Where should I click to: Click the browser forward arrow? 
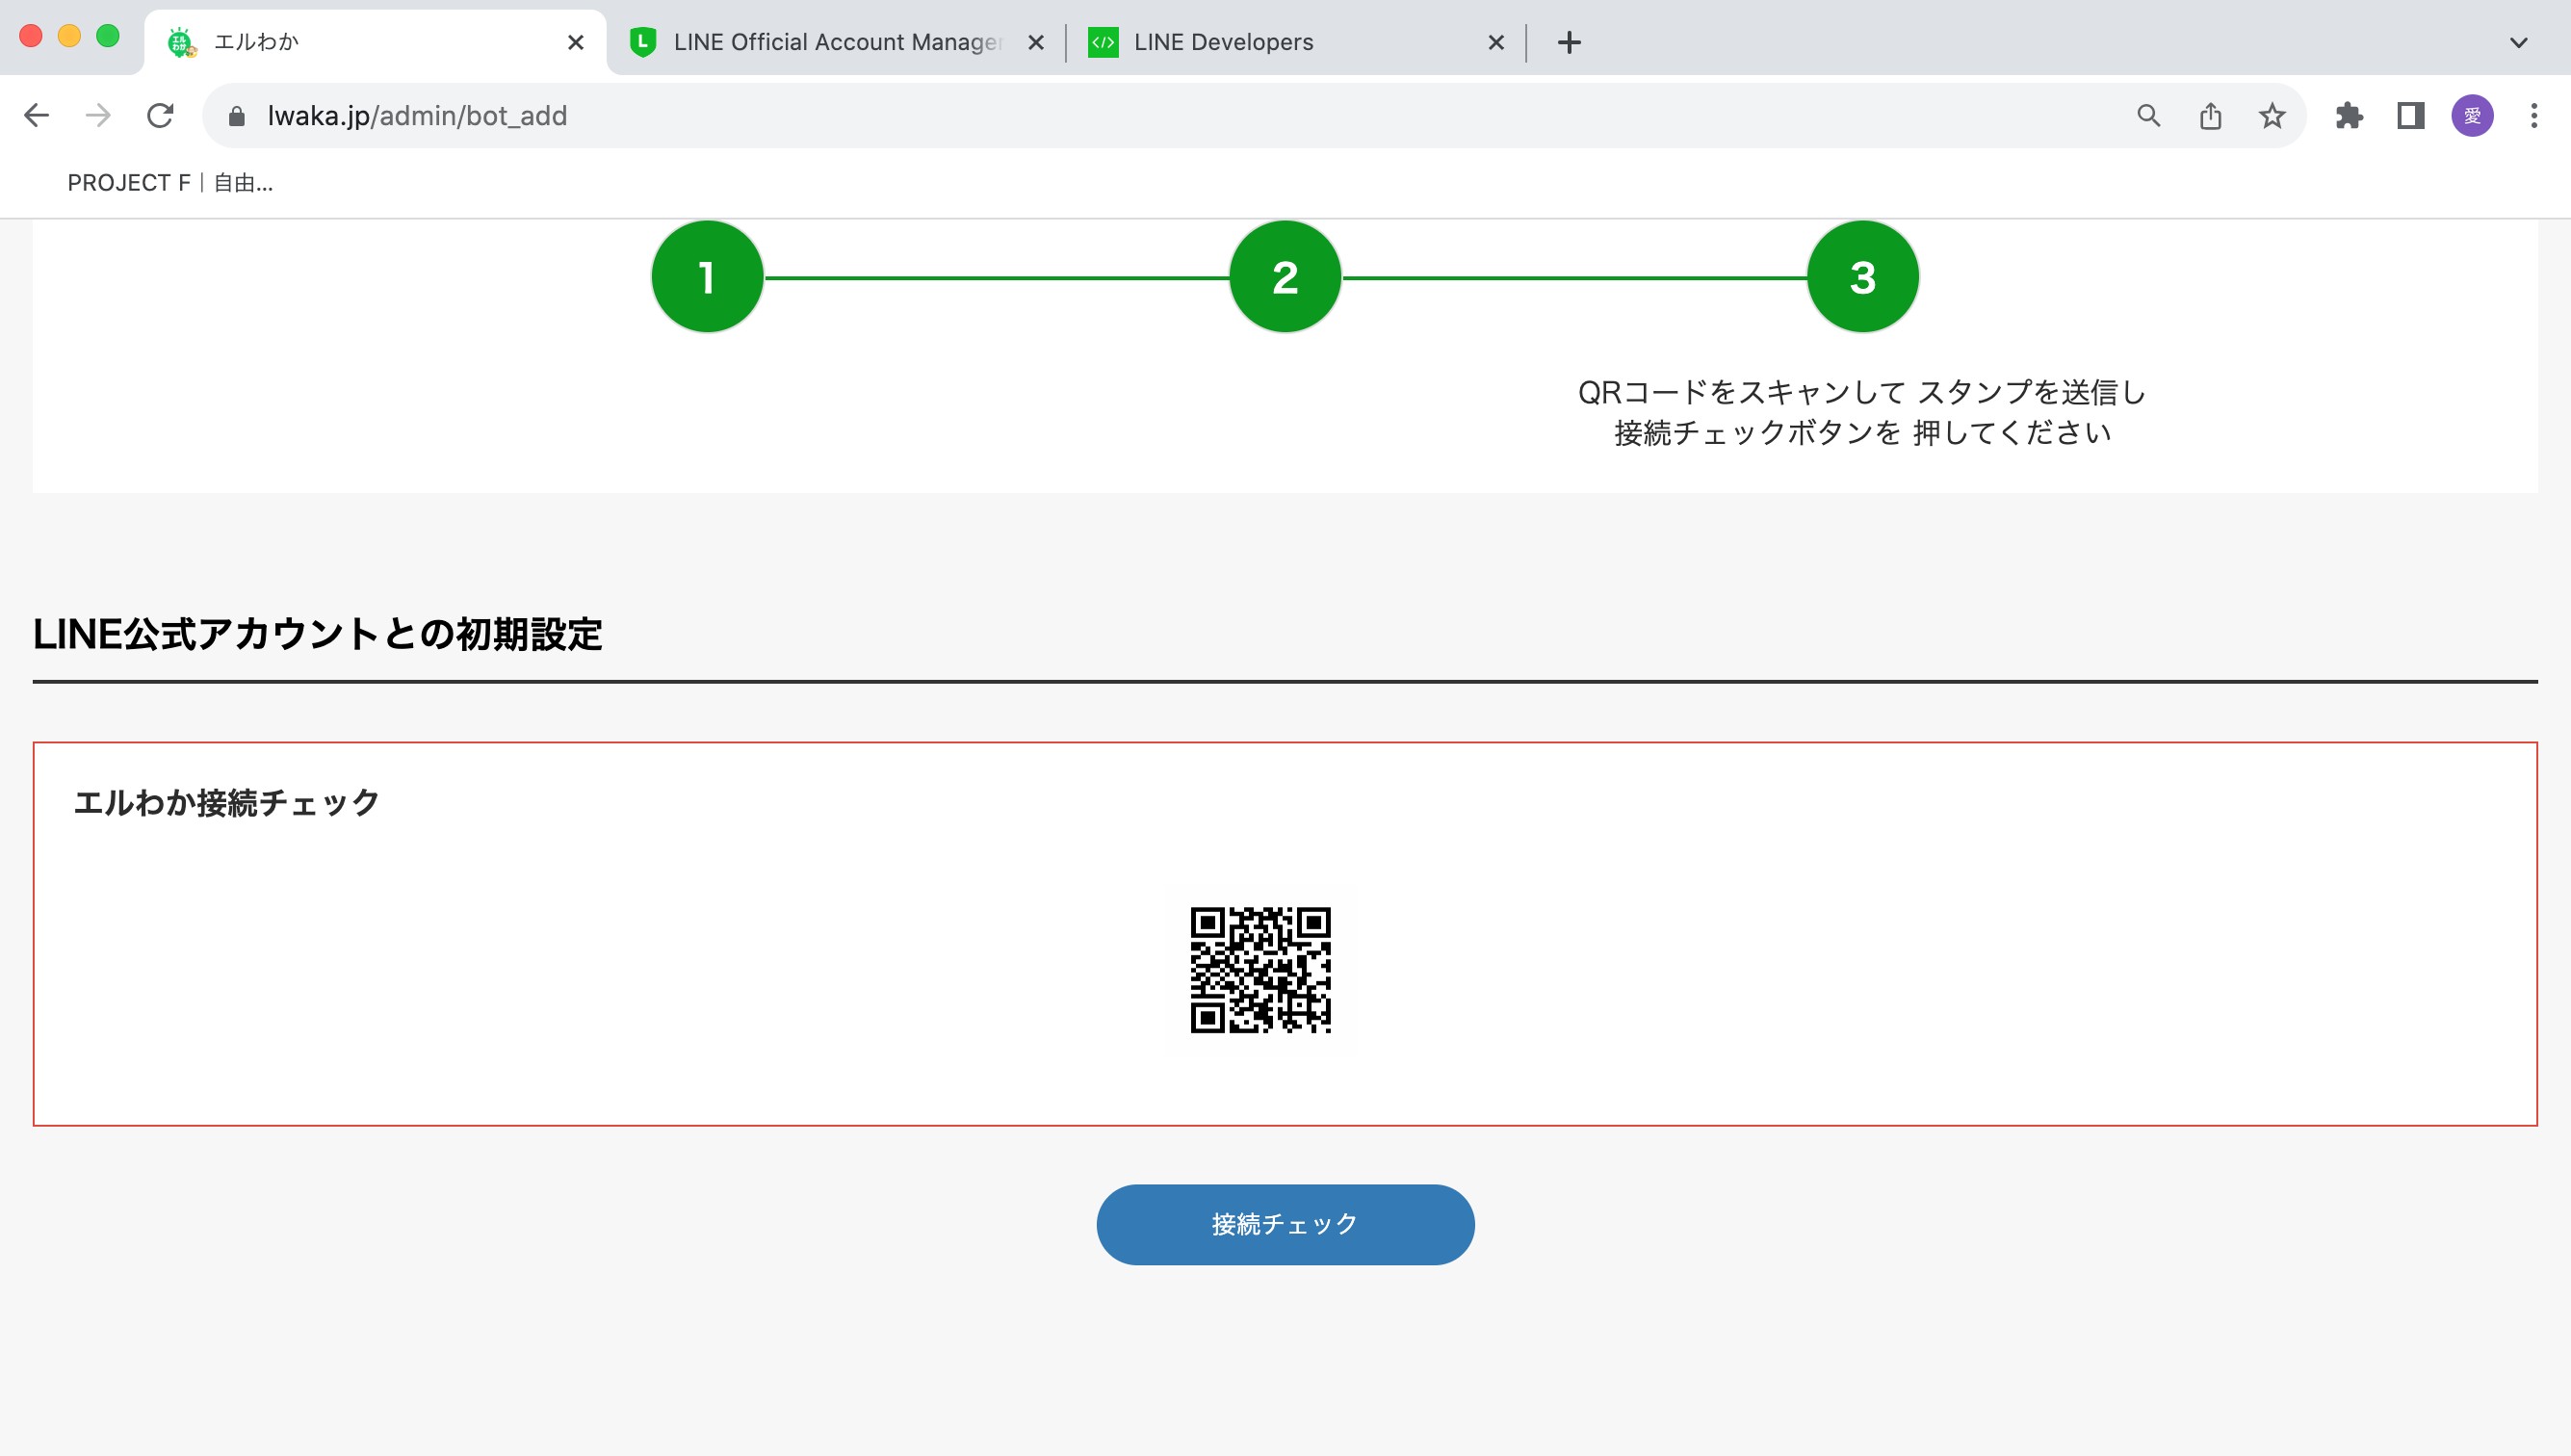point(98,116)
